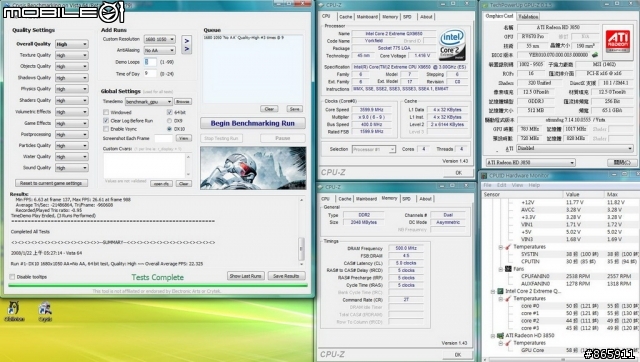640x362 pixels.
Task: Select the DX9 radio button
Action: pos(169,121)
